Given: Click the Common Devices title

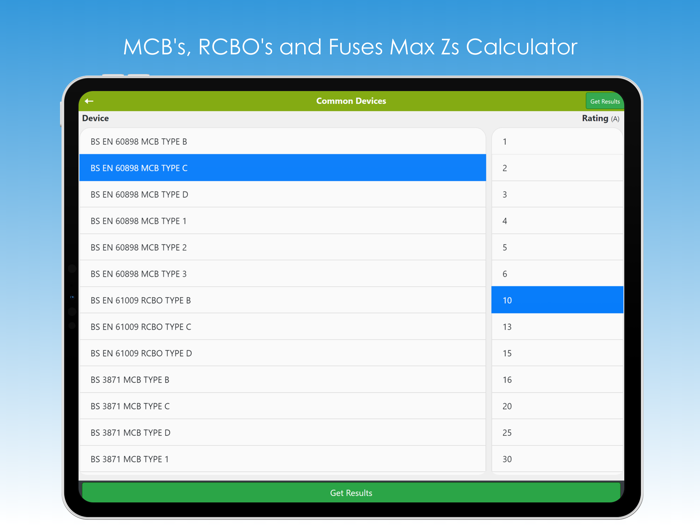Looking at the screenshot, I should [x=351, y=101].
